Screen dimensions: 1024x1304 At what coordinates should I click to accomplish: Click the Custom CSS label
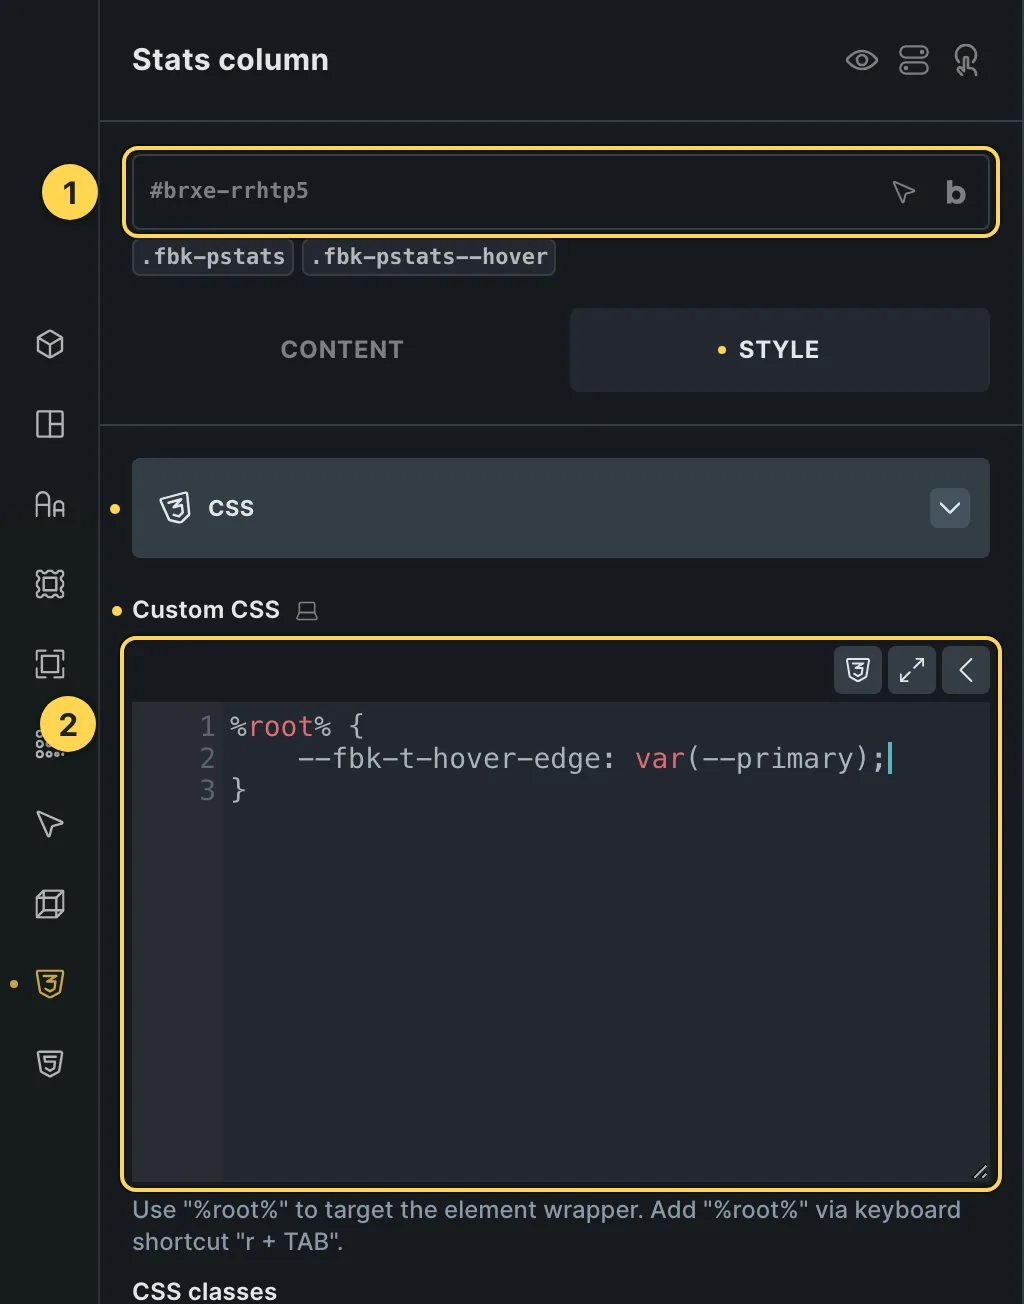[x=206, y=610]
